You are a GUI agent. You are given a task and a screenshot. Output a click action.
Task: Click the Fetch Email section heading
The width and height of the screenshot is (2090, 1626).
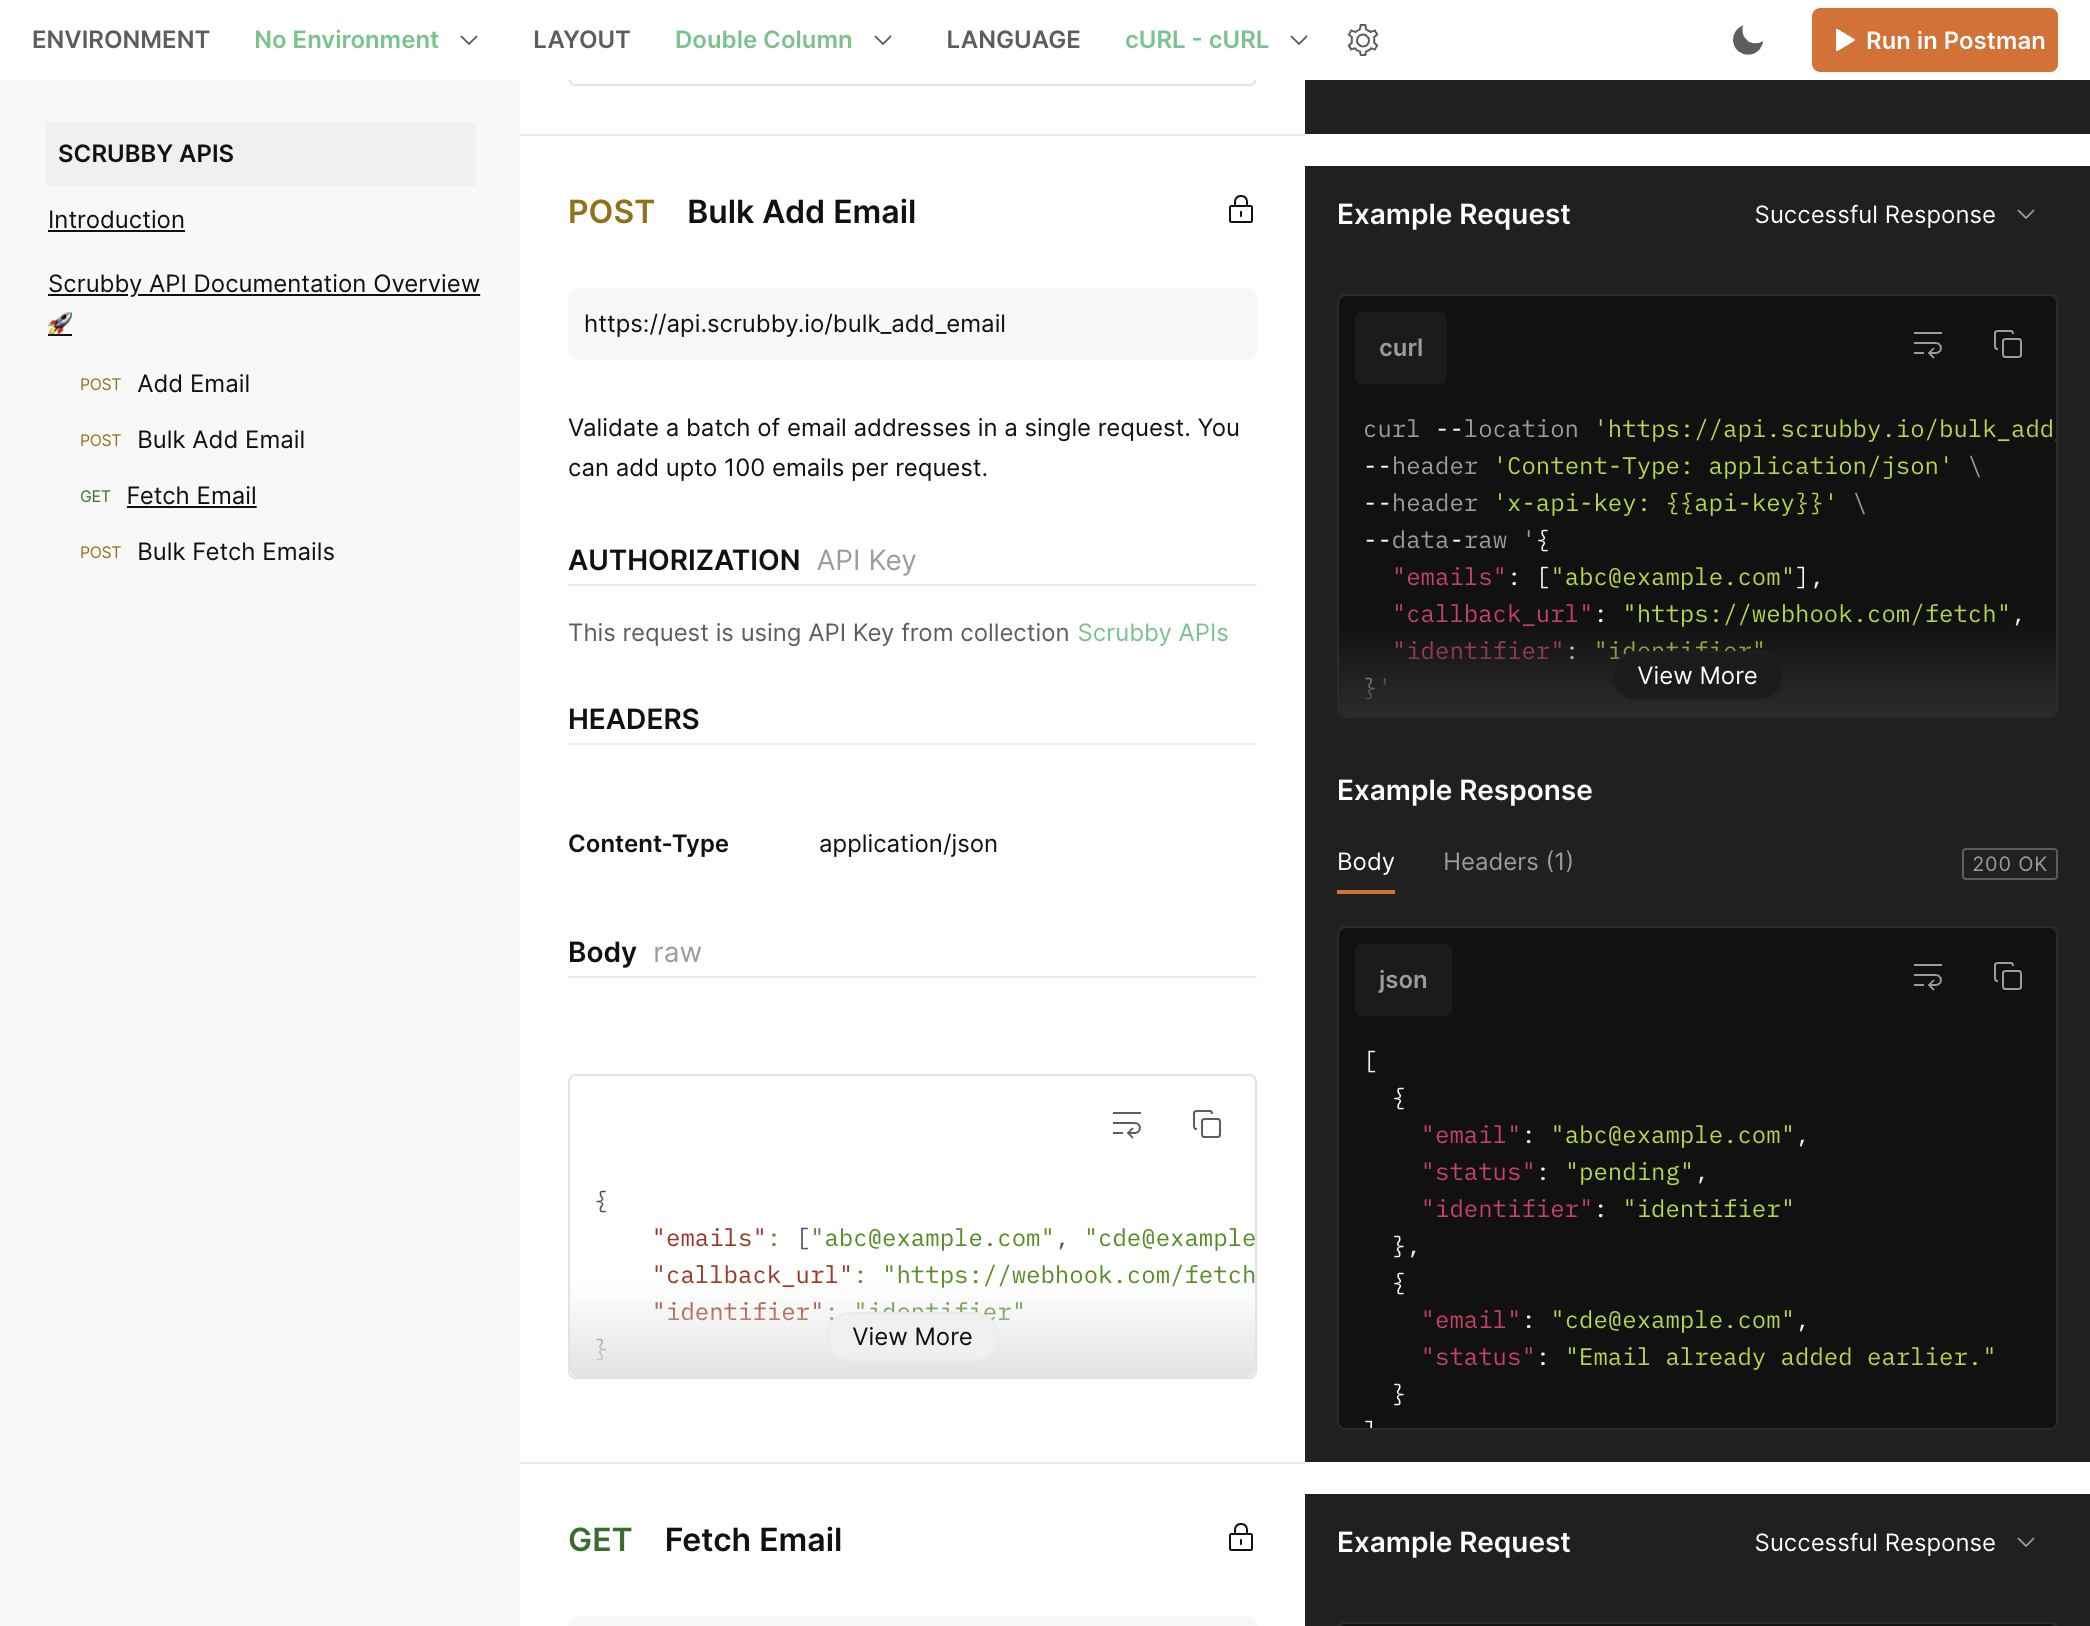click(753, 1540)
